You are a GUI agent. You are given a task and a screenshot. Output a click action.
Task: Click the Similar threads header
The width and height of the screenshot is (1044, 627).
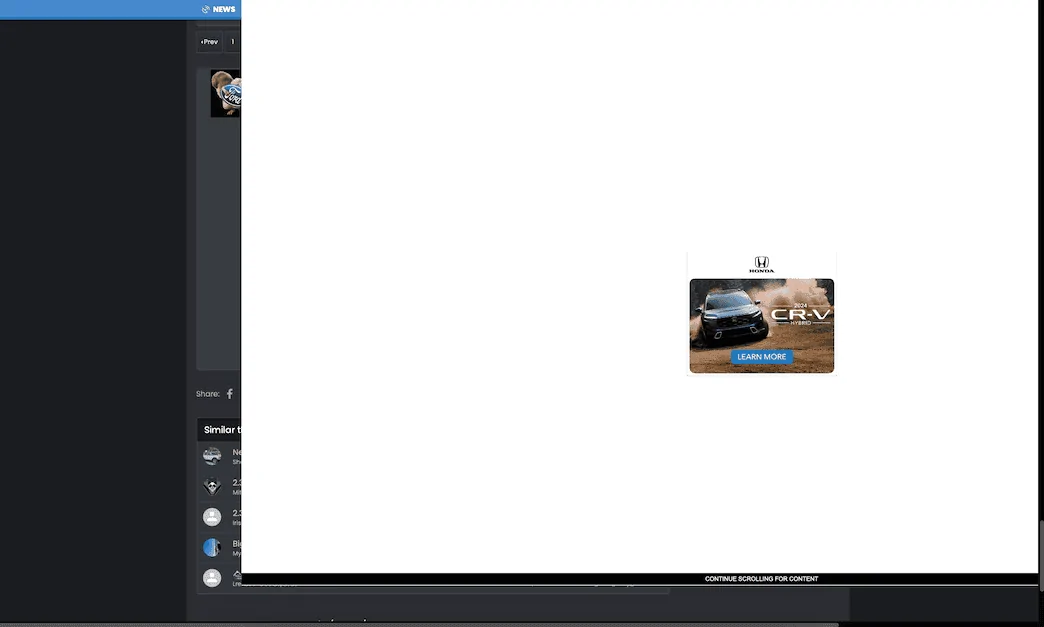point(222,430)
